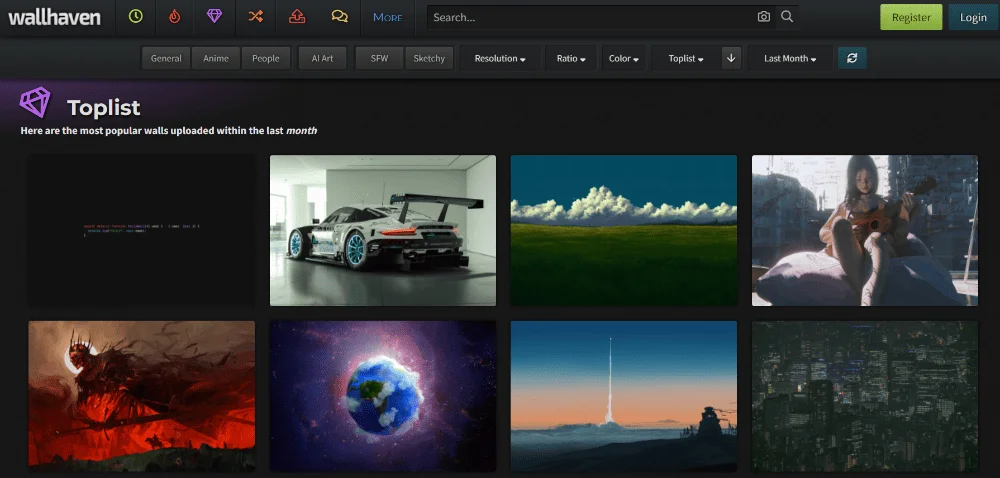Expand the Resolution dropdown
Image resolution: width=1000 pixels, height=478 pixels.
(x=500, y=58)
